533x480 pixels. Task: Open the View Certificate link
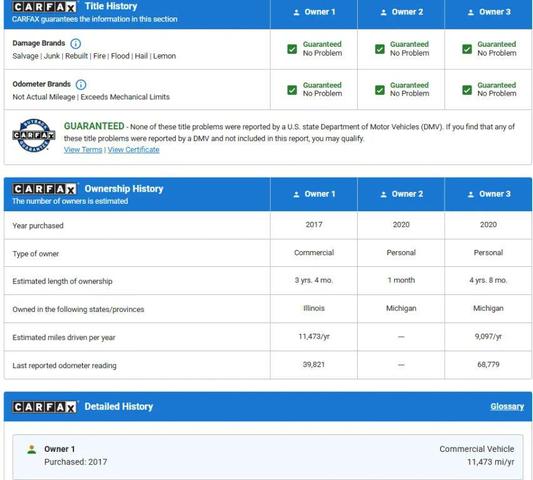pyautogui.click(x=134, y=150)
